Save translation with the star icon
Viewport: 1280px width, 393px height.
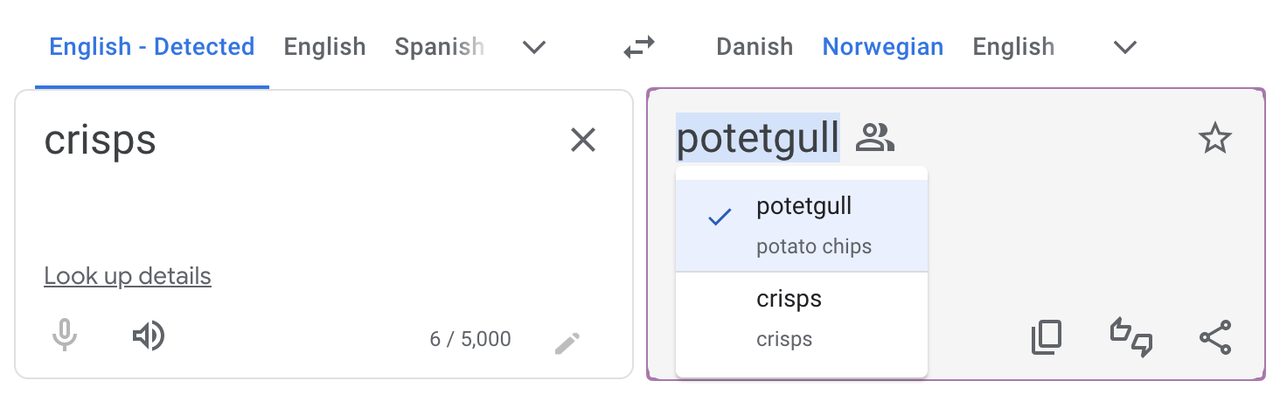(1215, 139)
